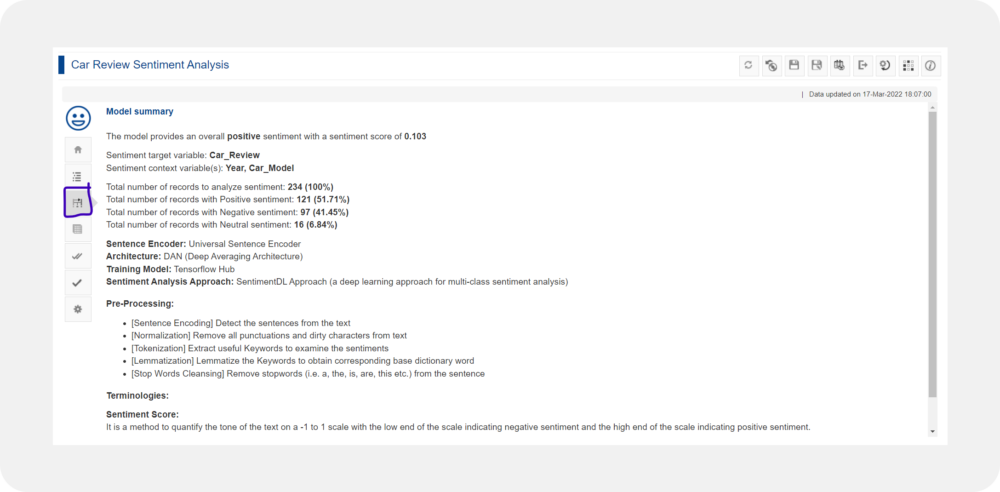
Task: Click the undo-with-globe toolbar icon
Action: pos(771,66)
